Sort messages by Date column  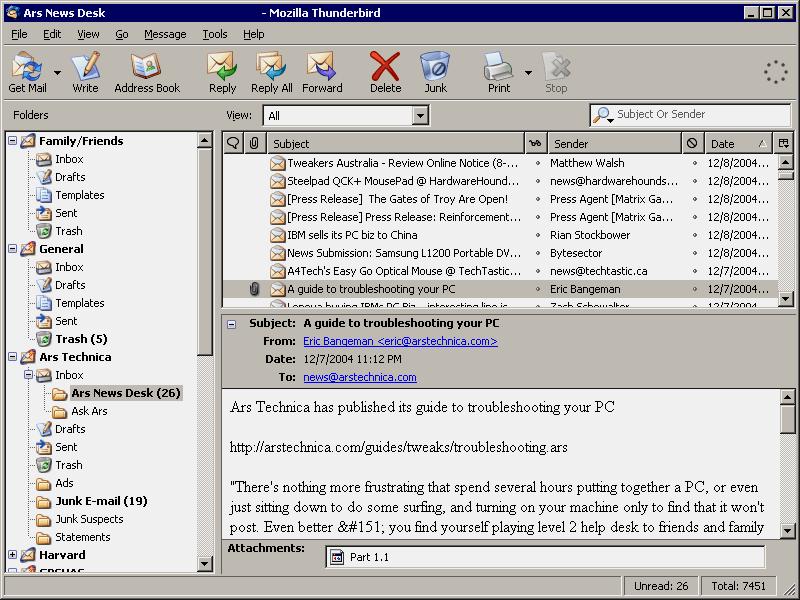click(738, 143)
